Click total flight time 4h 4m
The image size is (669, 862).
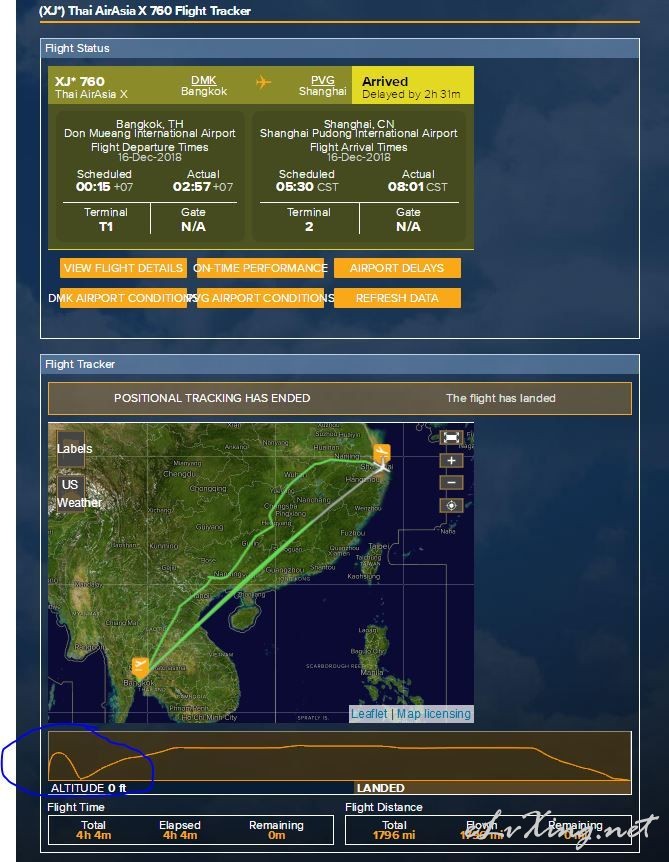93,835
